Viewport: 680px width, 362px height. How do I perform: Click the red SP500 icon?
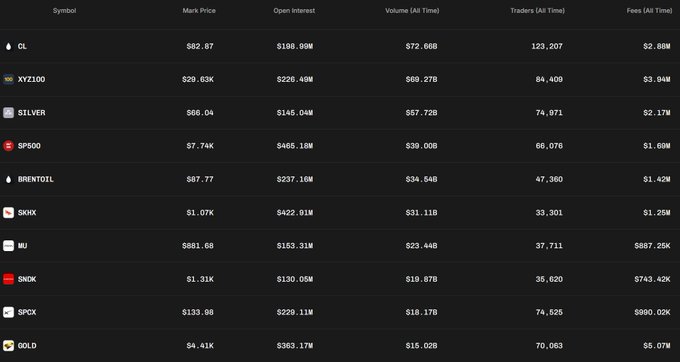tap(8, 146)
